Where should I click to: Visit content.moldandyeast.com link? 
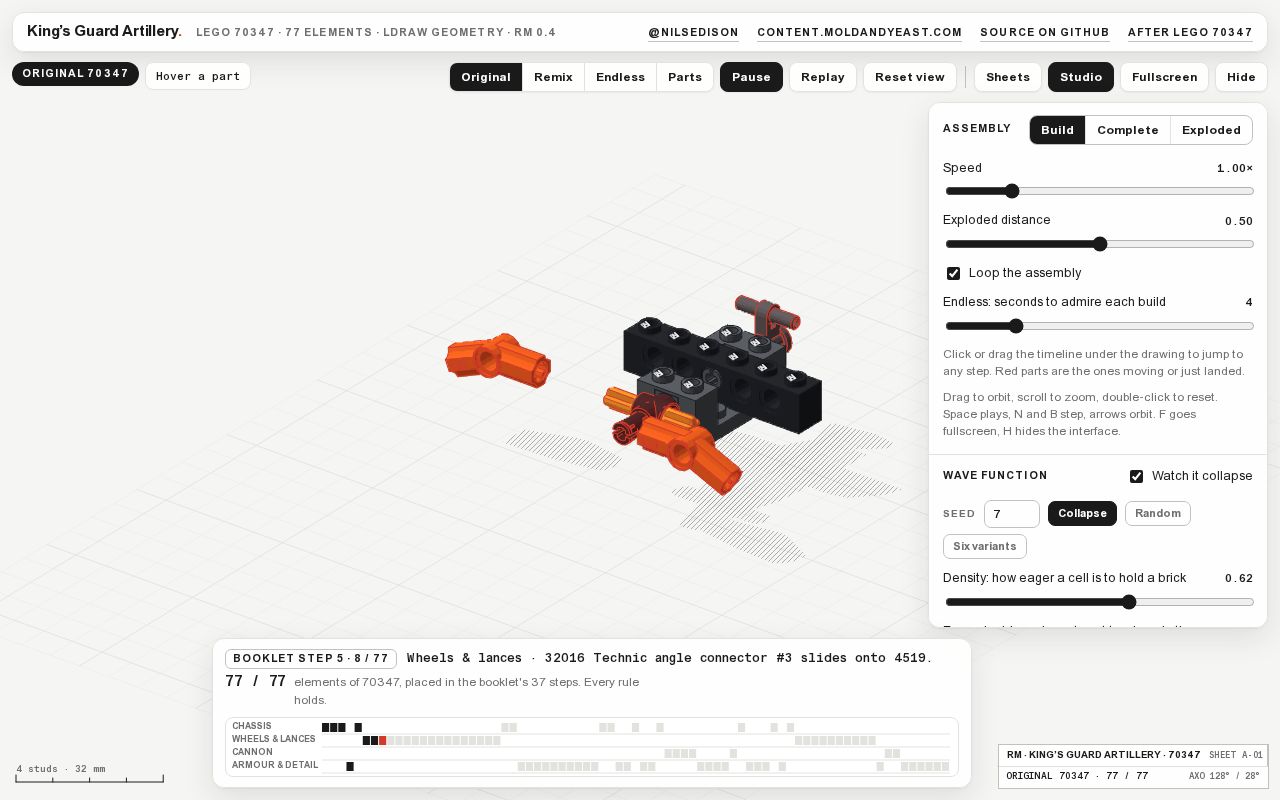point(859,32)
